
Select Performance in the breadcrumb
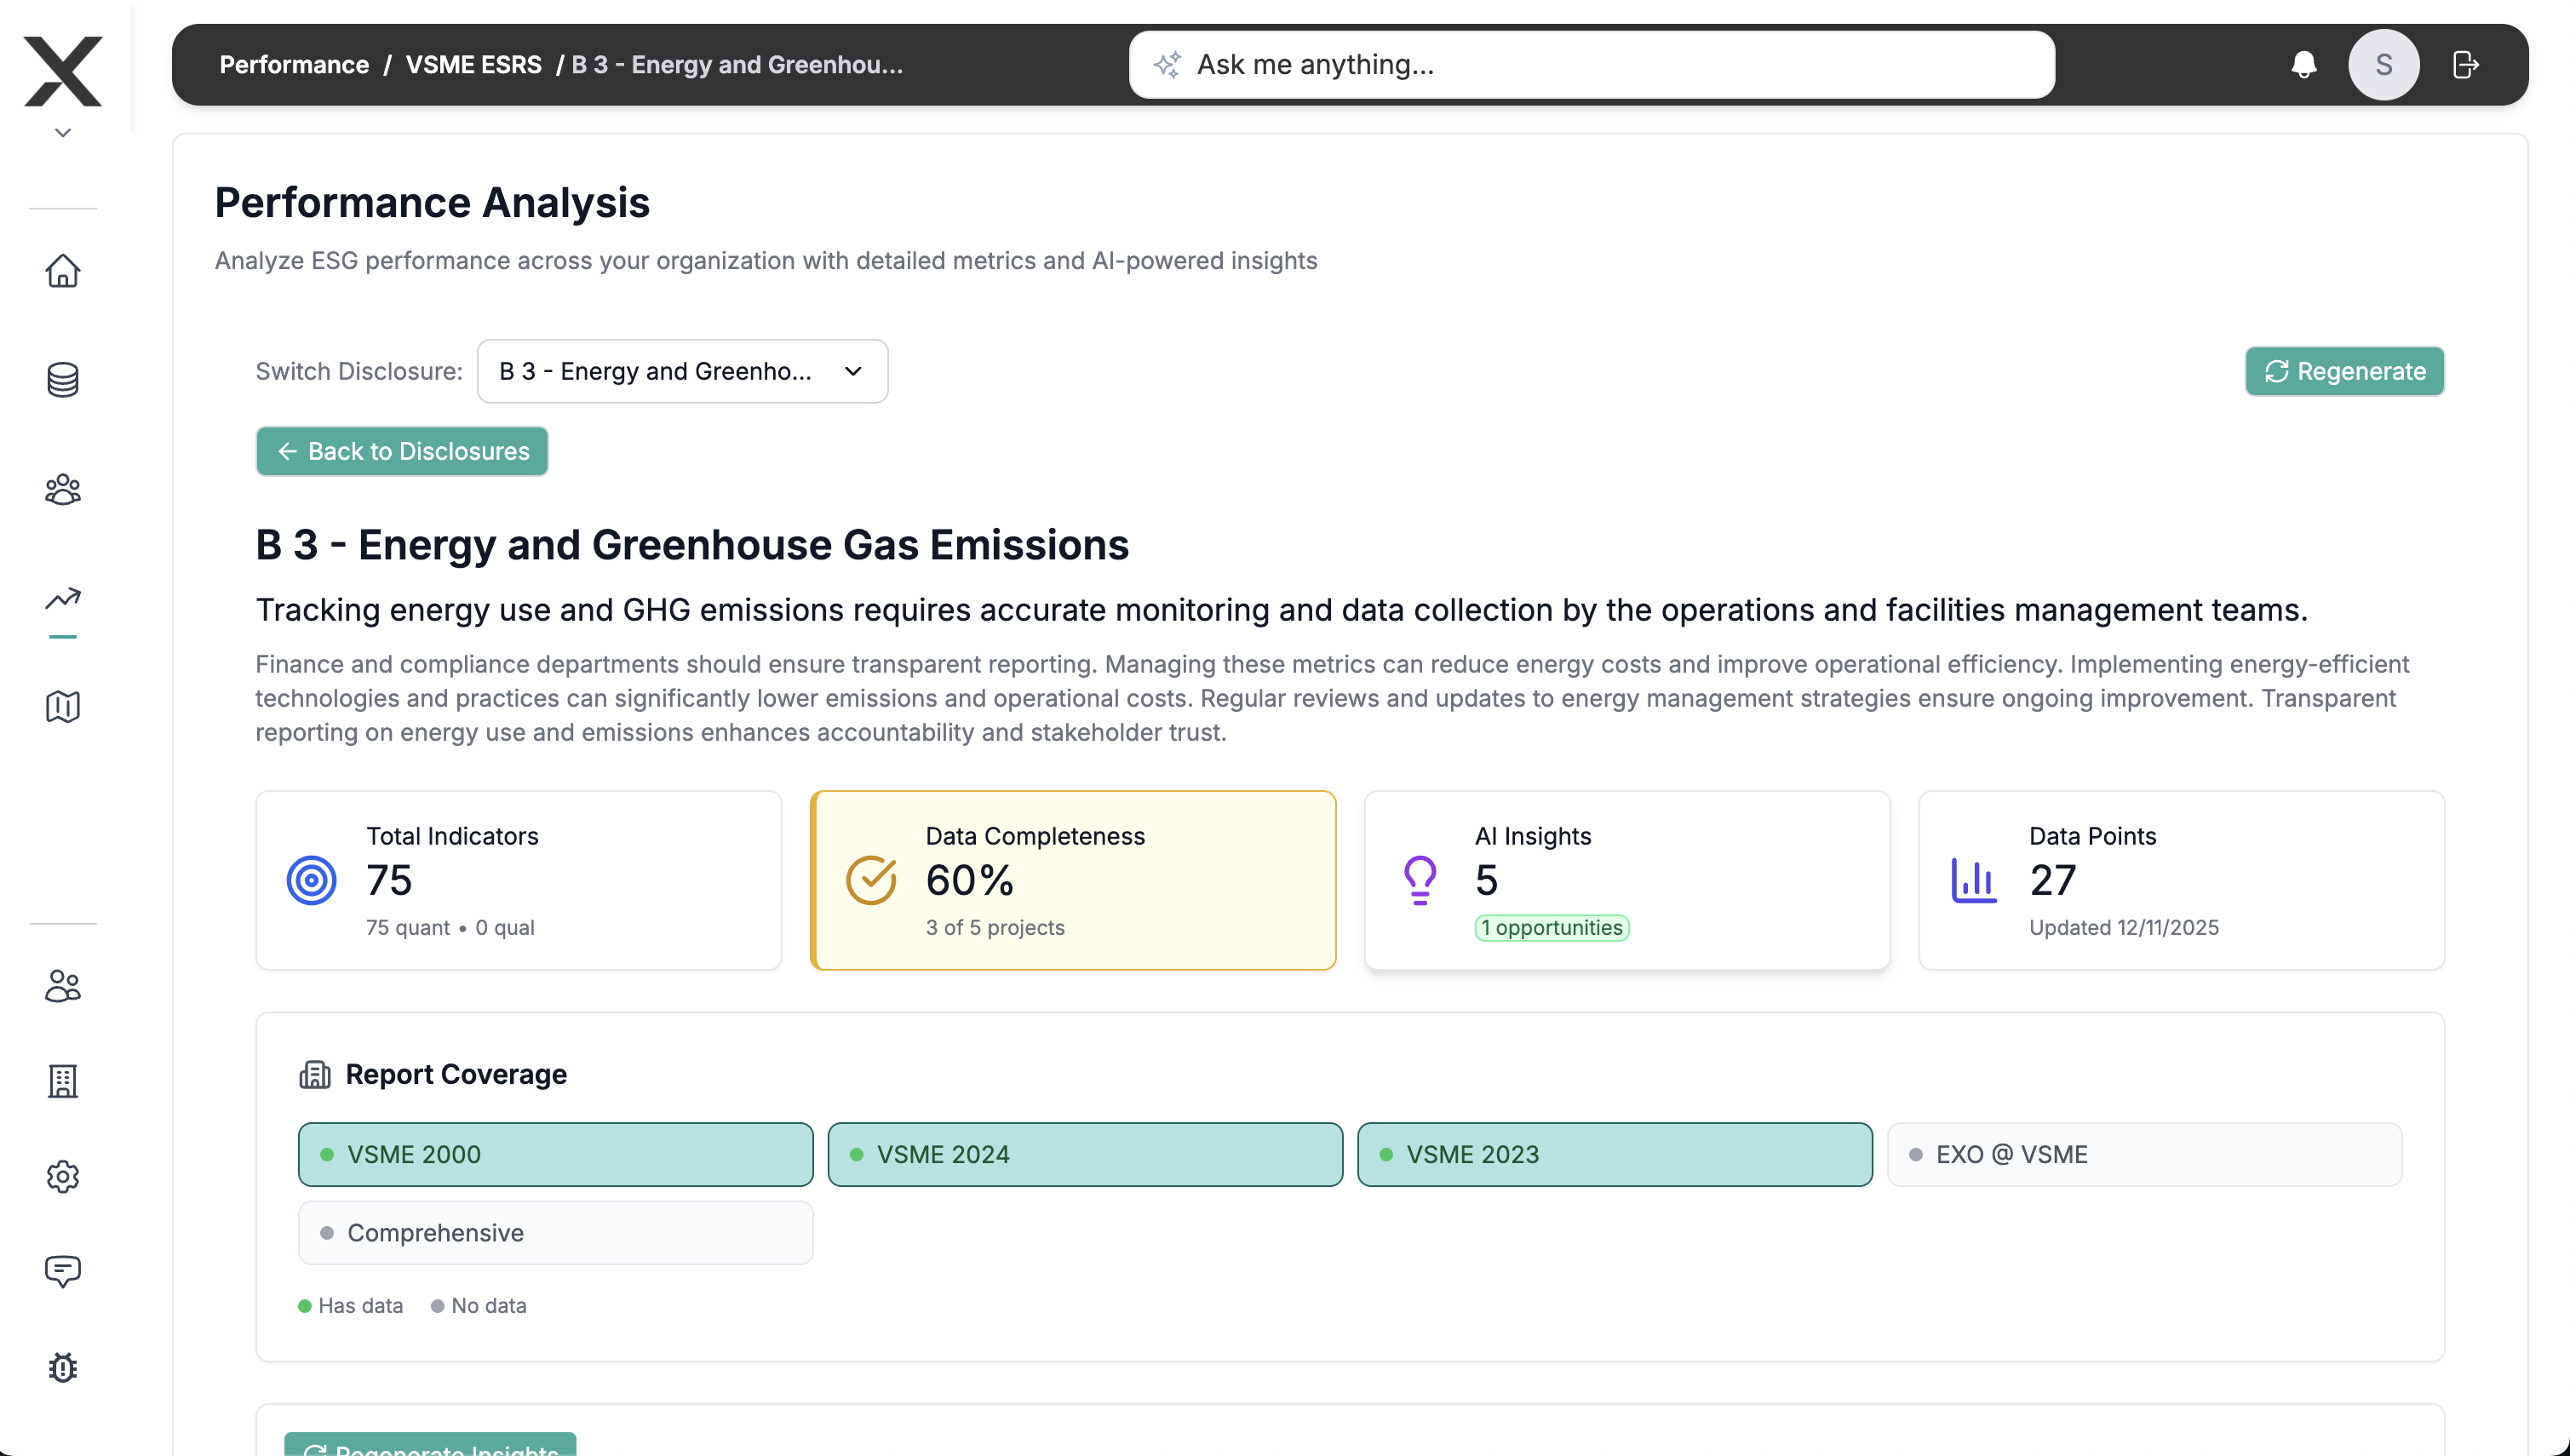(294, 64)
